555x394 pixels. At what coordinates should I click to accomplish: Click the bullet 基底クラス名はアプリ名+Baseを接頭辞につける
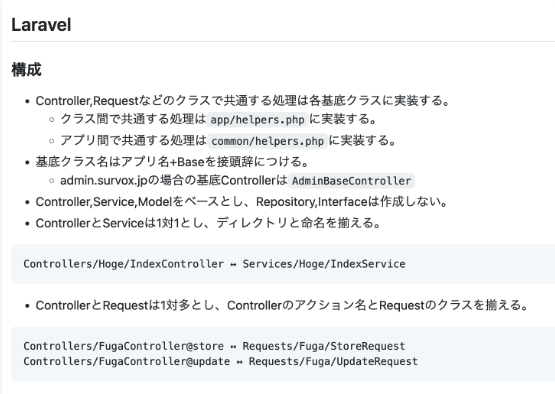coord(173,162)
